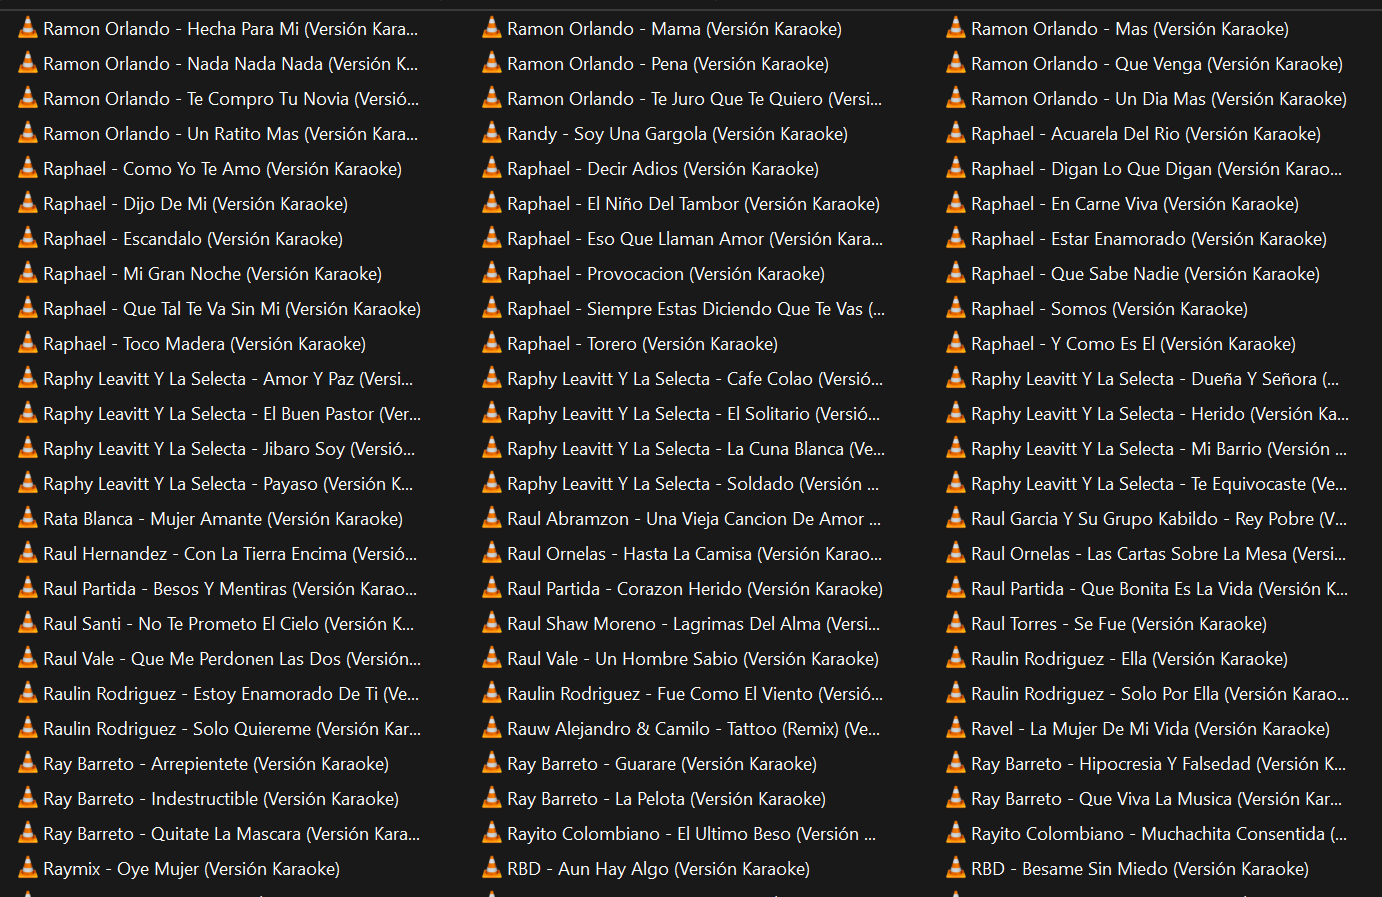Click VLC icon beside Raymix - Oye Mujer

click(x=28, y=869)
